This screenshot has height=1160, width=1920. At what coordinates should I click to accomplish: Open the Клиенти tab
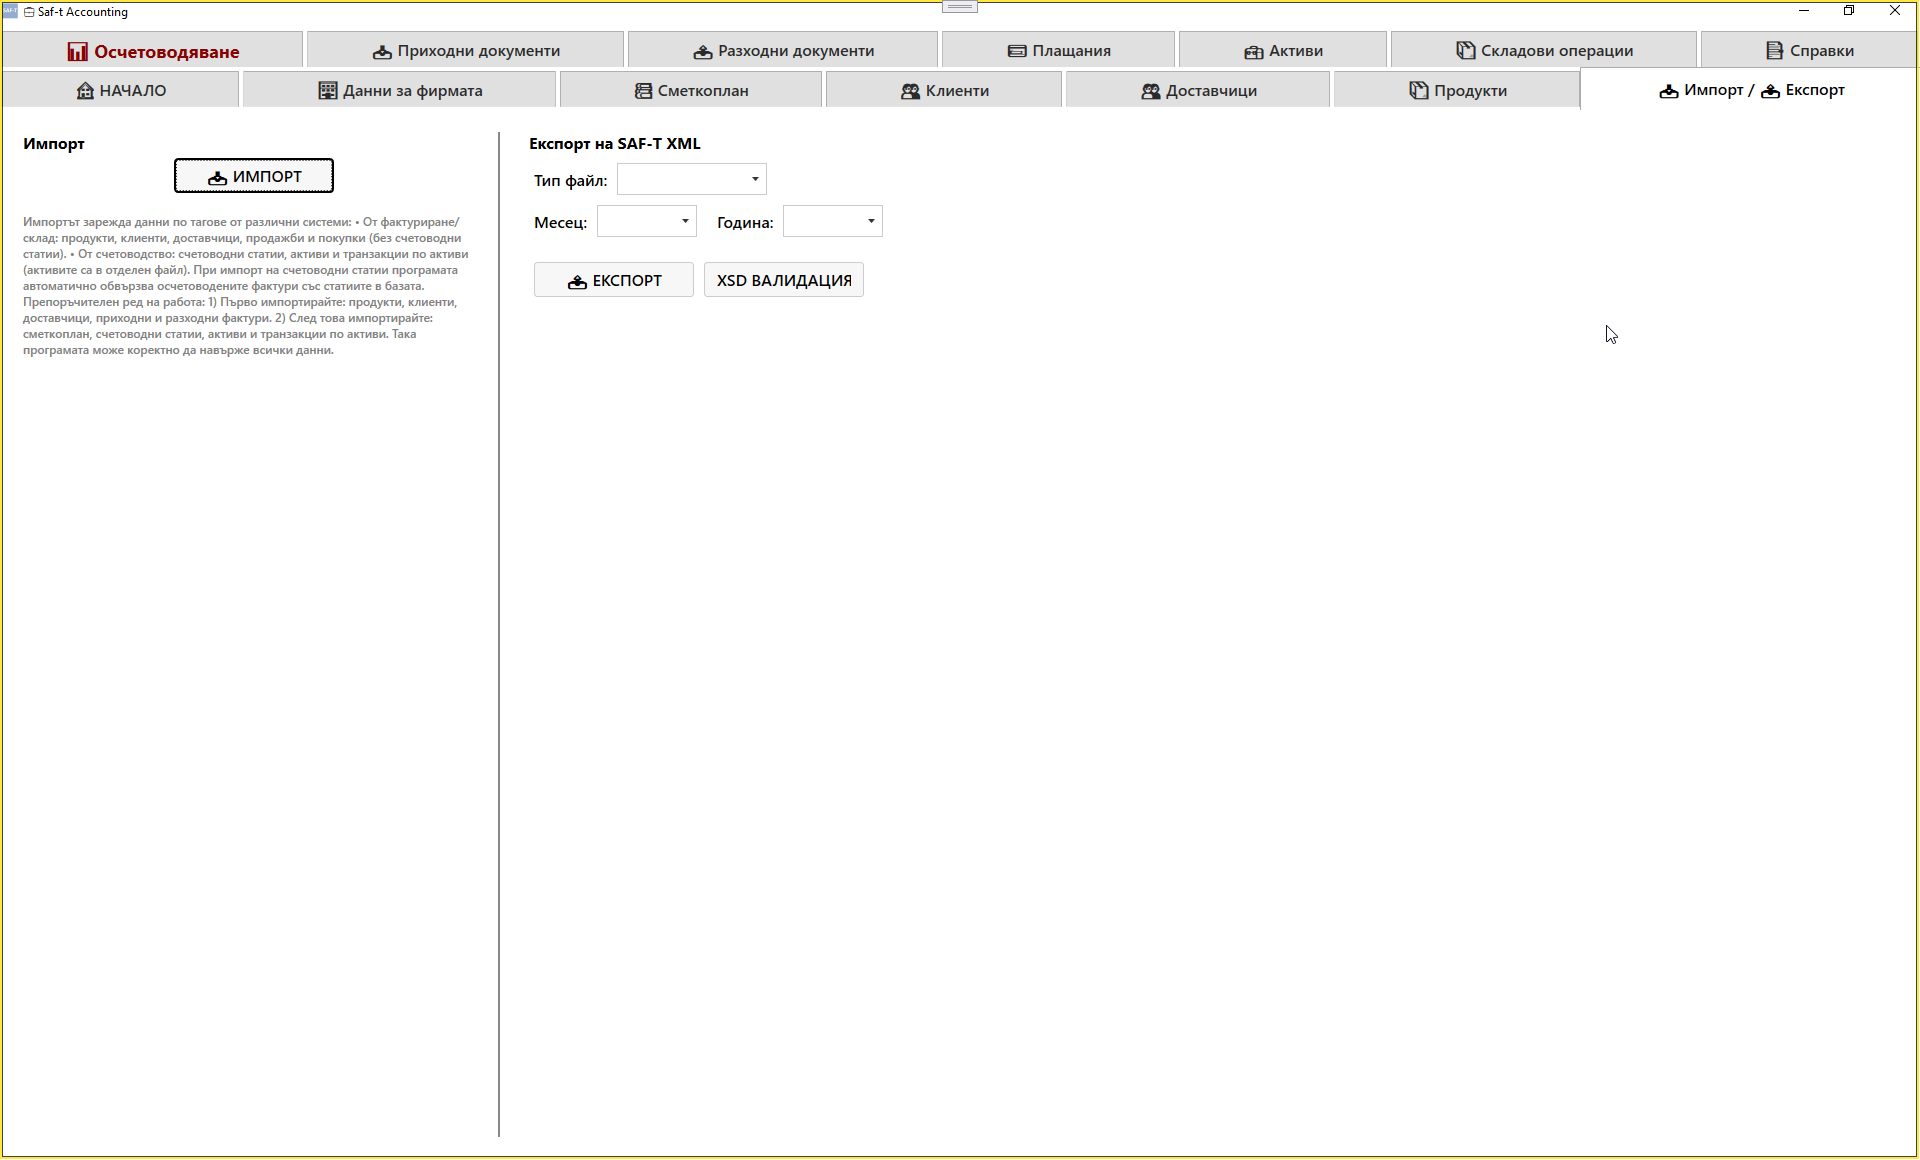(944, 90)
